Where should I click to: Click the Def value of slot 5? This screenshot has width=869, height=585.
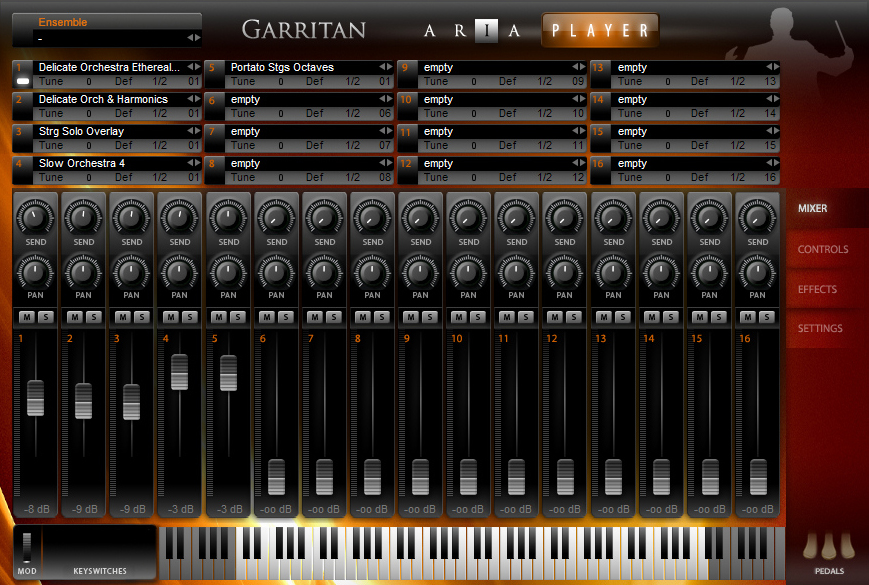point(315,81)
